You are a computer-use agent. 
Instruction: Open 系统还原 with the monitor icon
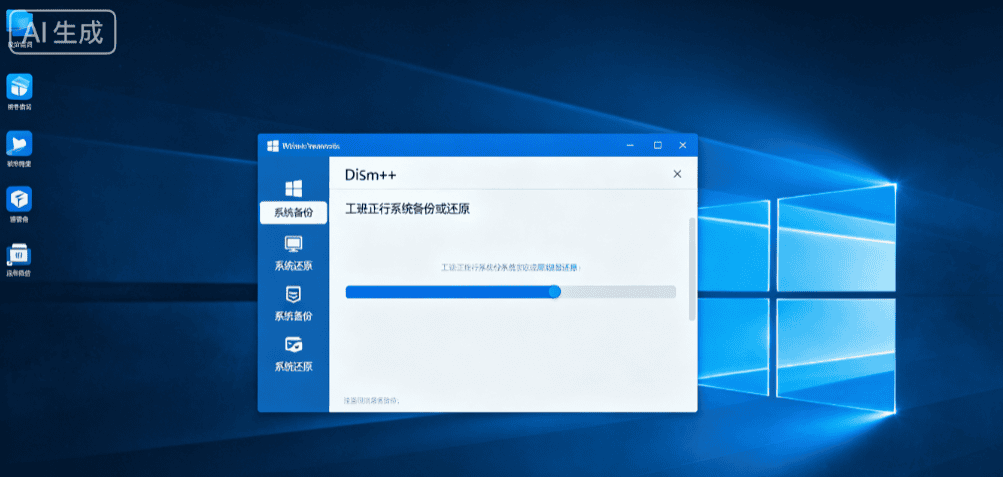tap(294, 254)
